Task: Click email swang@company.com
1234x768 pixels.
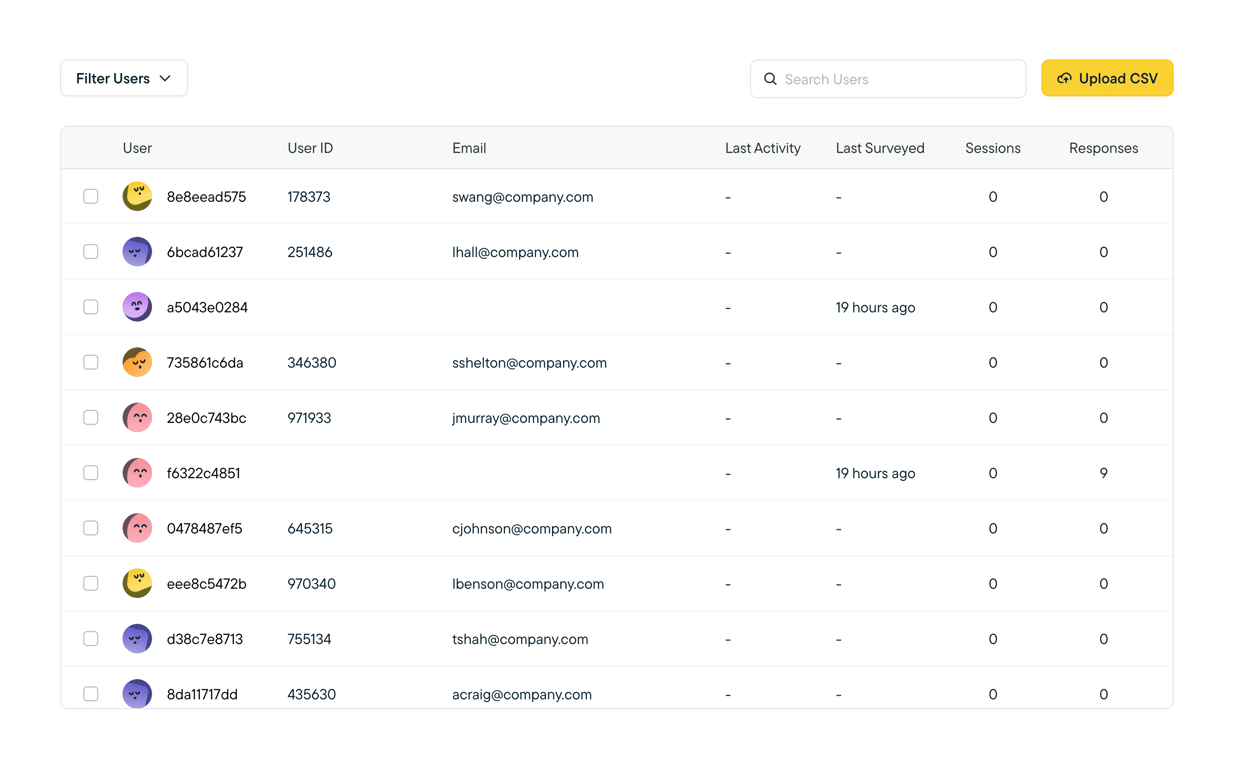Action: point(523,197)
